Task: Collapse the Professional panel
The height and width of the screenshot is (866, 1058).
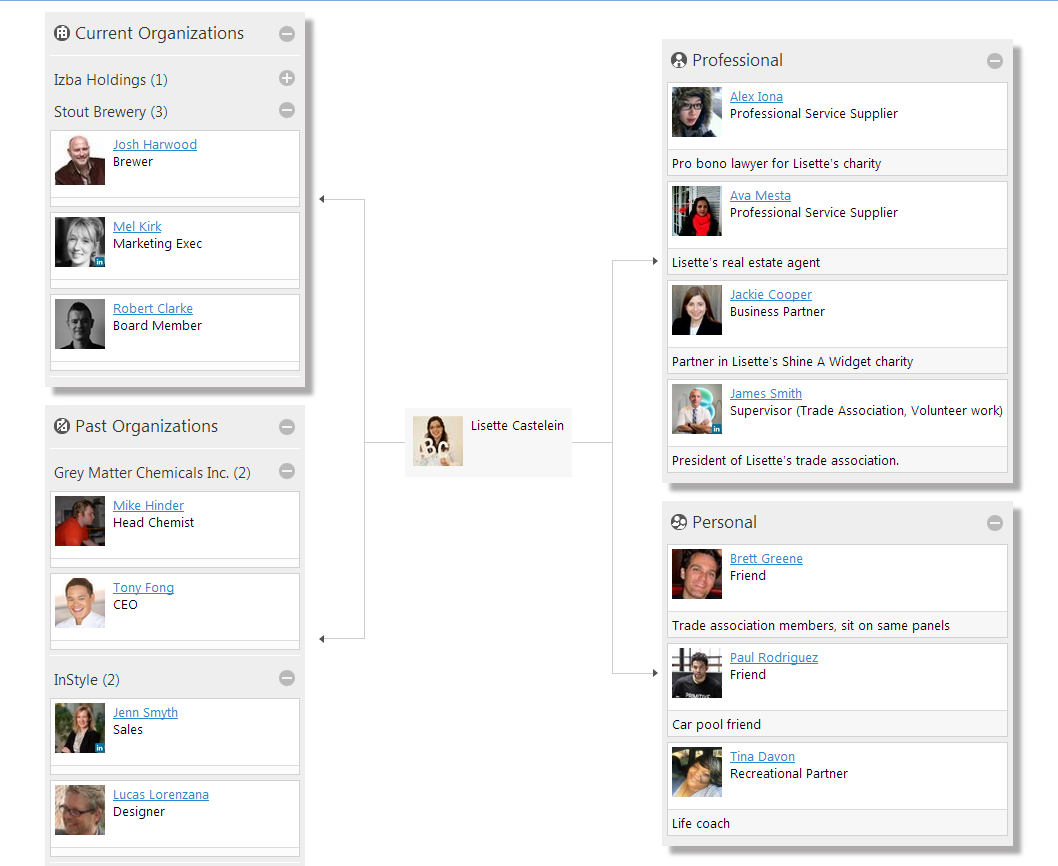Action: point(995,61)
